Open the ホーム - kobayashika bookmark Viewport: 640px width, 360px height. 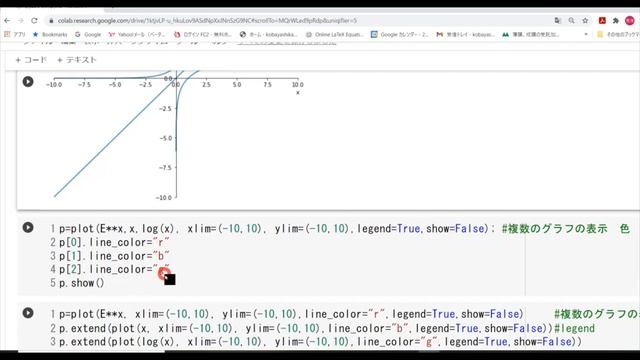click(269, 35)
